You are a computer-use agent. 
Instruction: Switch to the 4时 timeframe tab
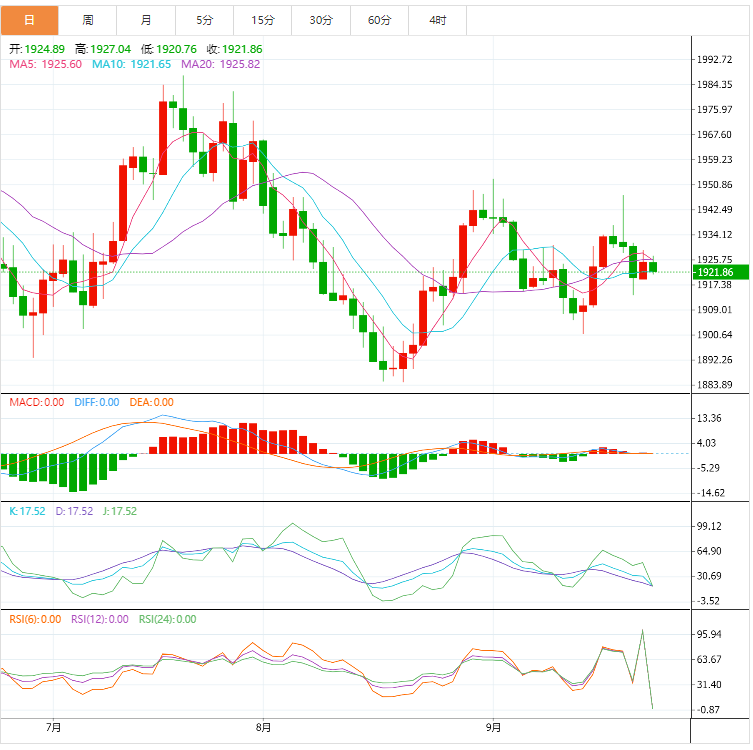437,20
